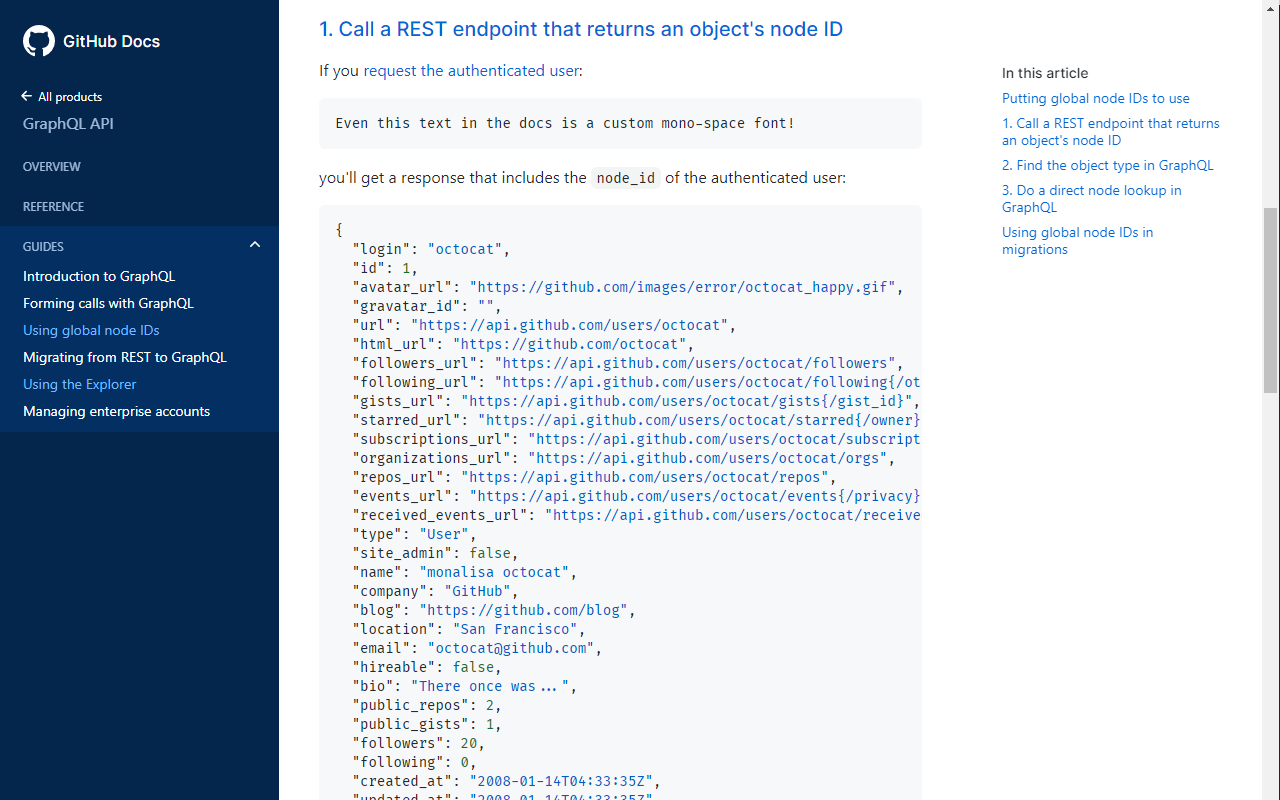Jump to Find the object type in GraphQL
The image size is (1280, 800).
[1108, 165]
